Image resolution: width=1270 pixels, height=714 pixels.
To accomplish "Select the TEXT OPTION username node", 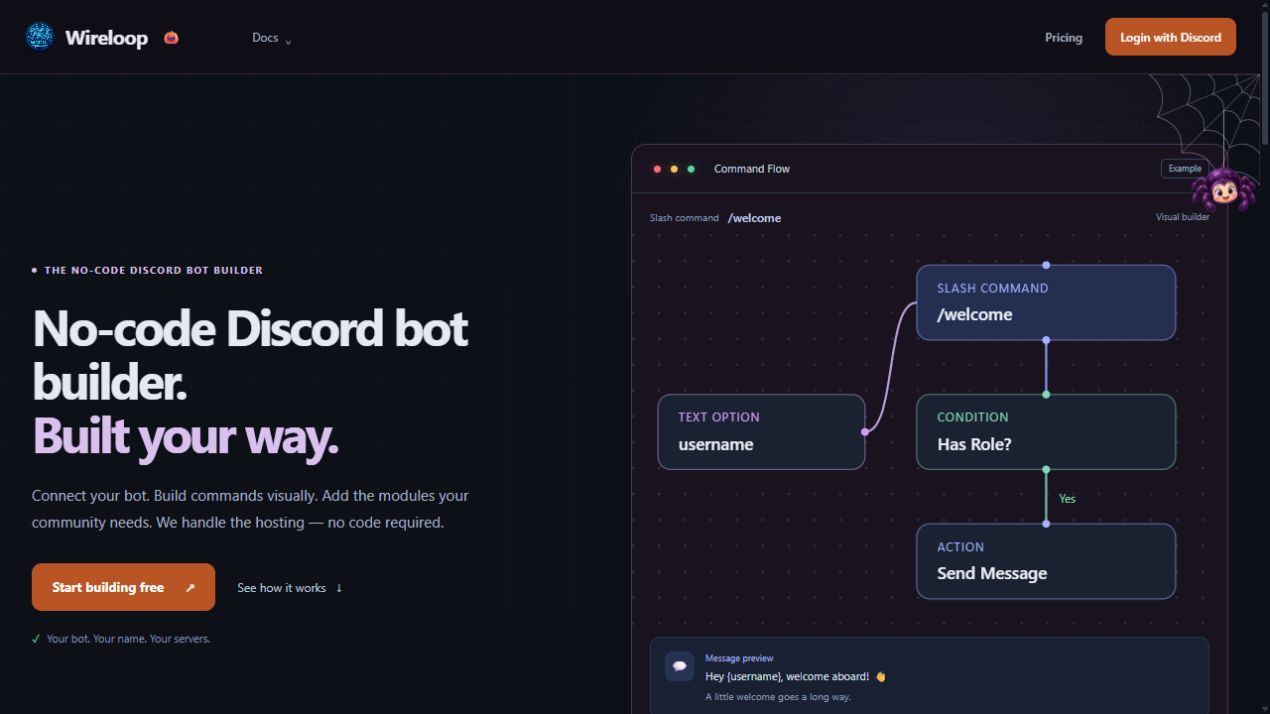I will click(x=761, y=431).
